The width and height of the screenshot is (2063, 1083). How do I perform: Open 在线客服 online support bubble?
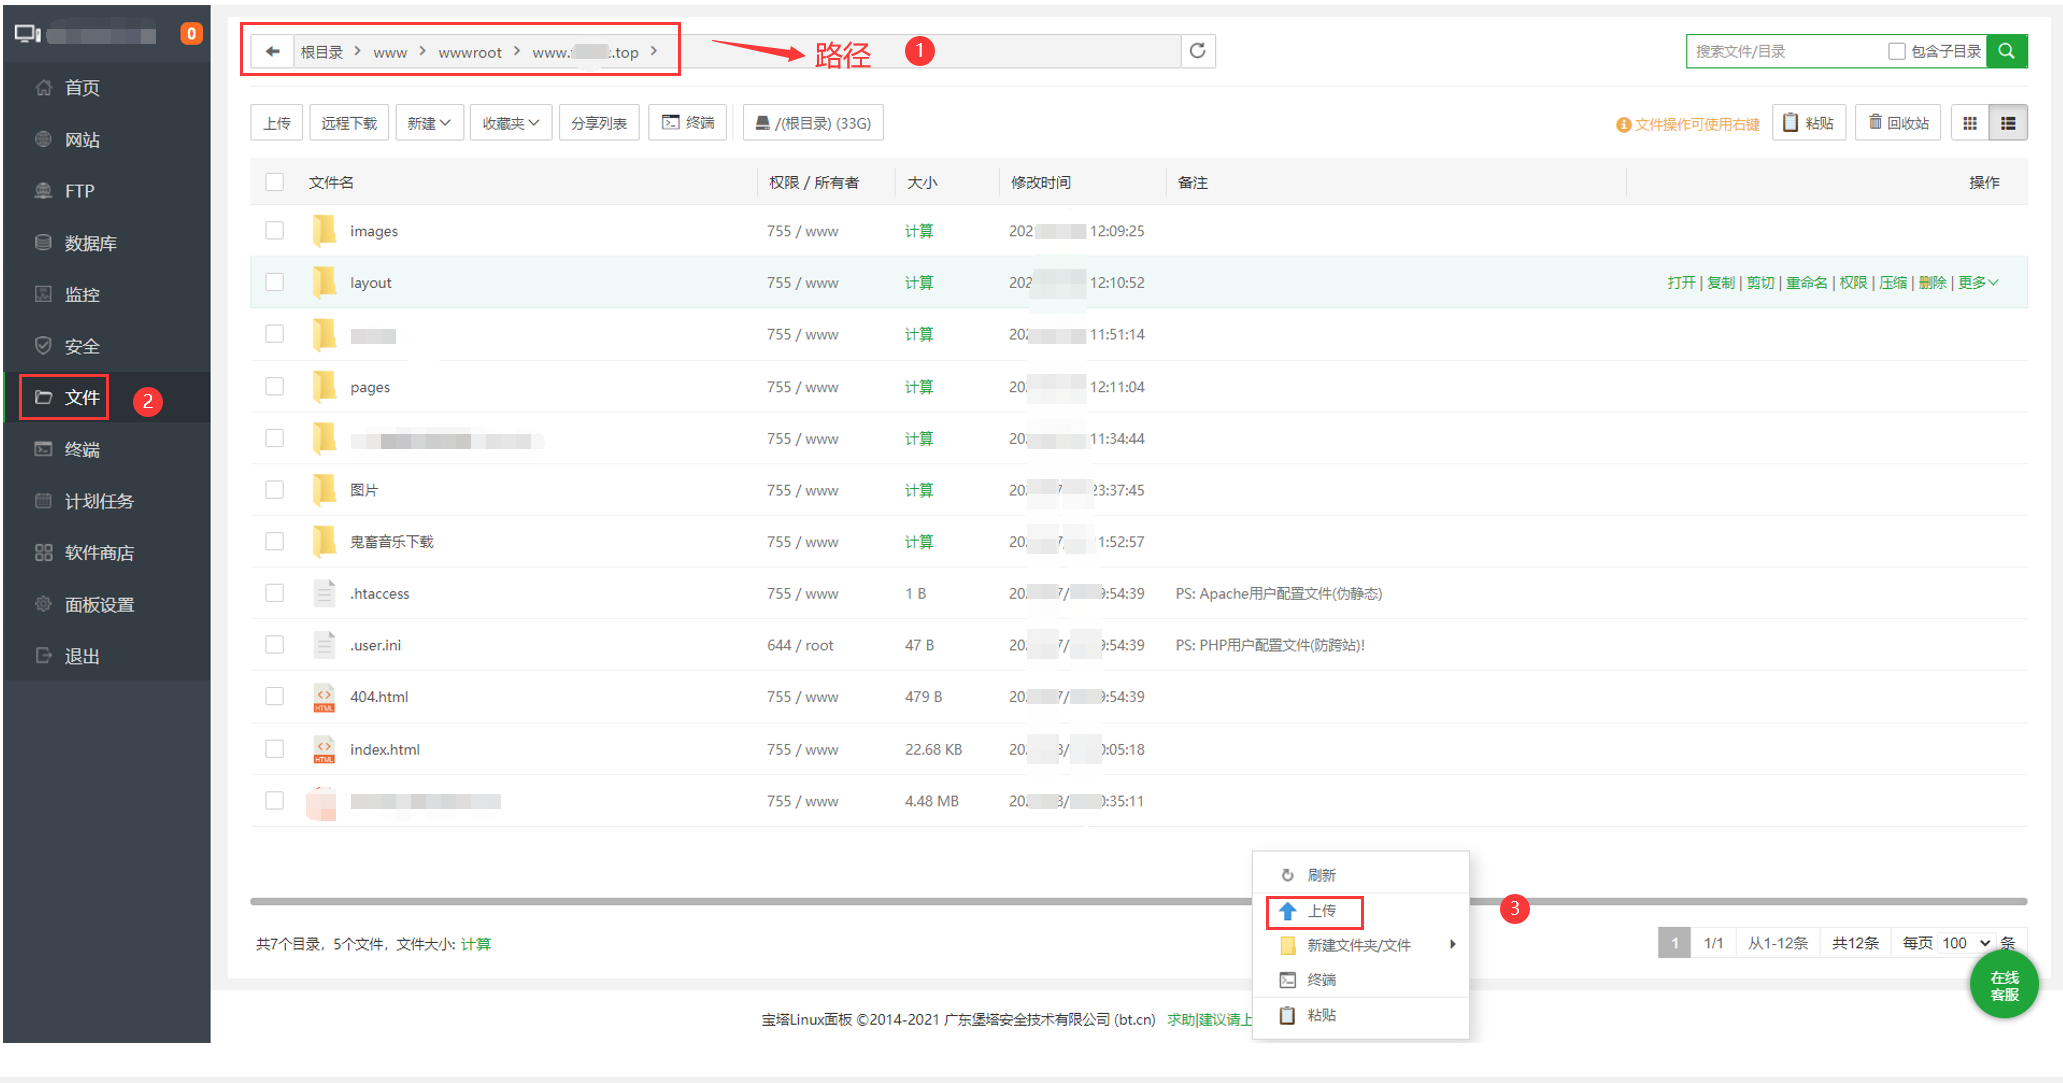click(2004, 985)
